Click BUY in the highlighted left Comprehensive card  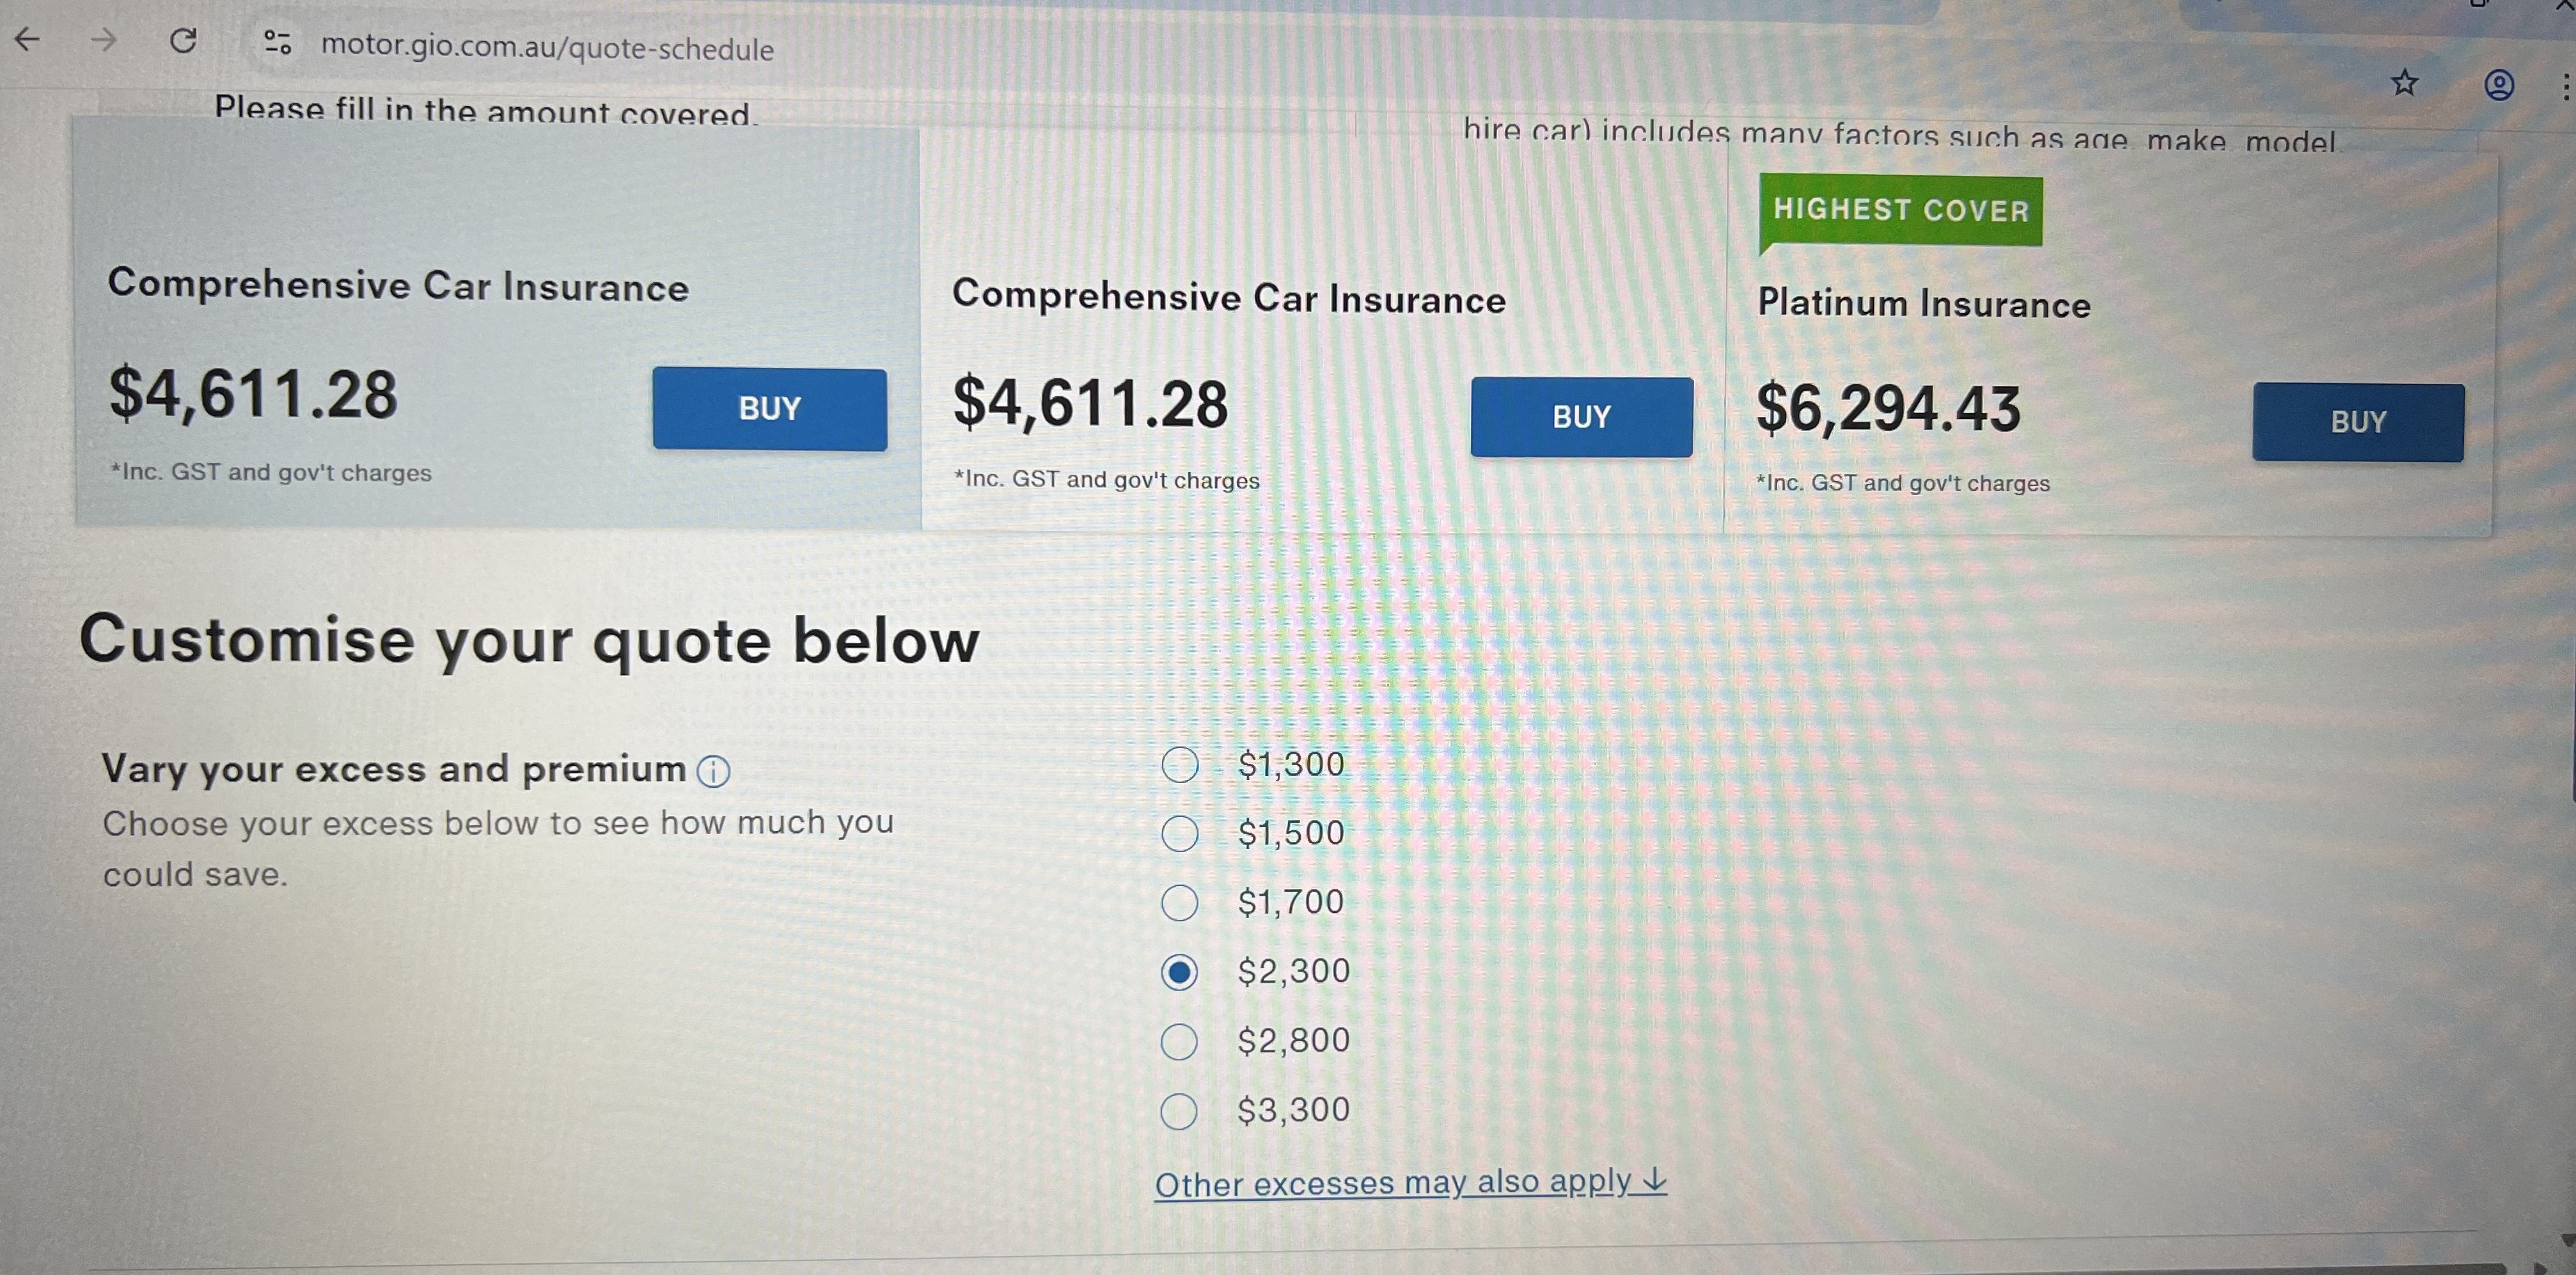(769, 409)
